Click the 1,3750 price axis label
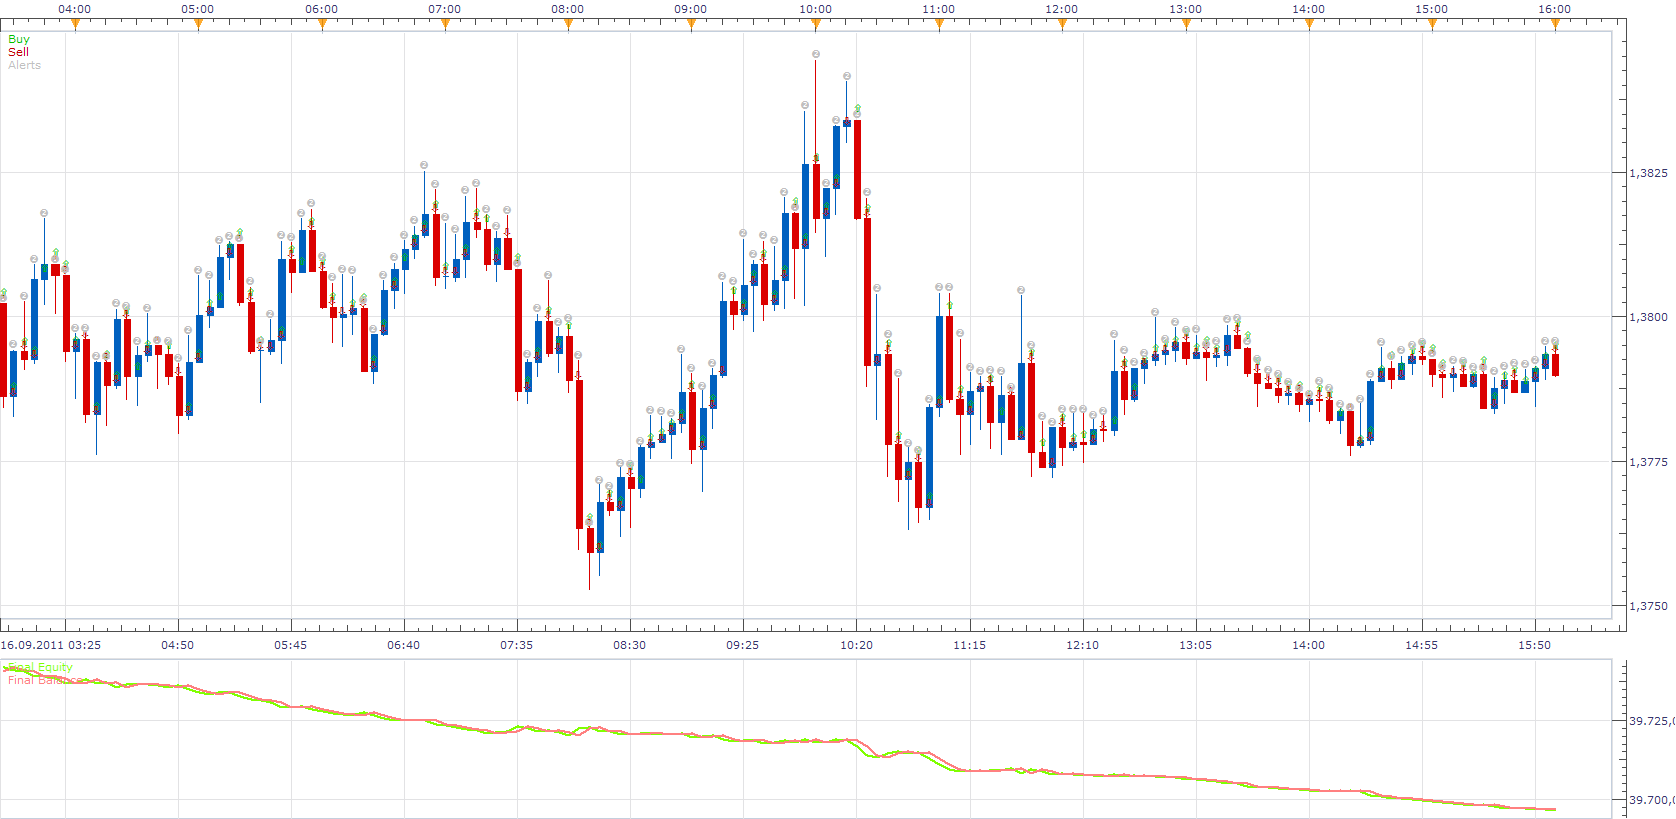This screenshot has height=819, width=1676. pyautogui.click(x=1649, y=606)
